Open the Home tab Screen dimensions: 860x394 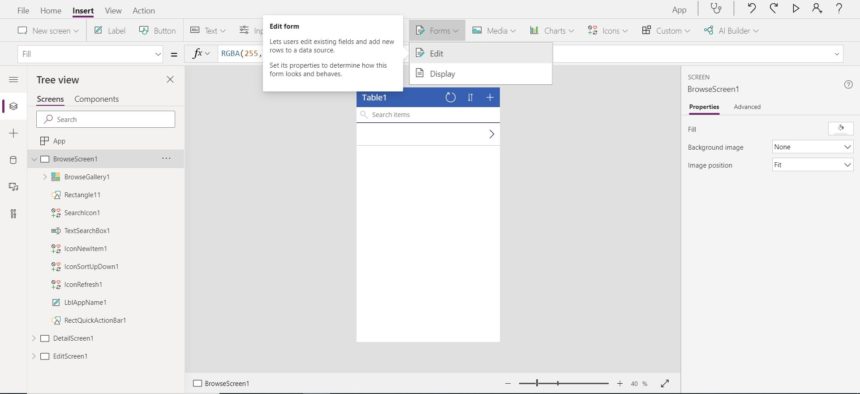[x=50, y=10]
